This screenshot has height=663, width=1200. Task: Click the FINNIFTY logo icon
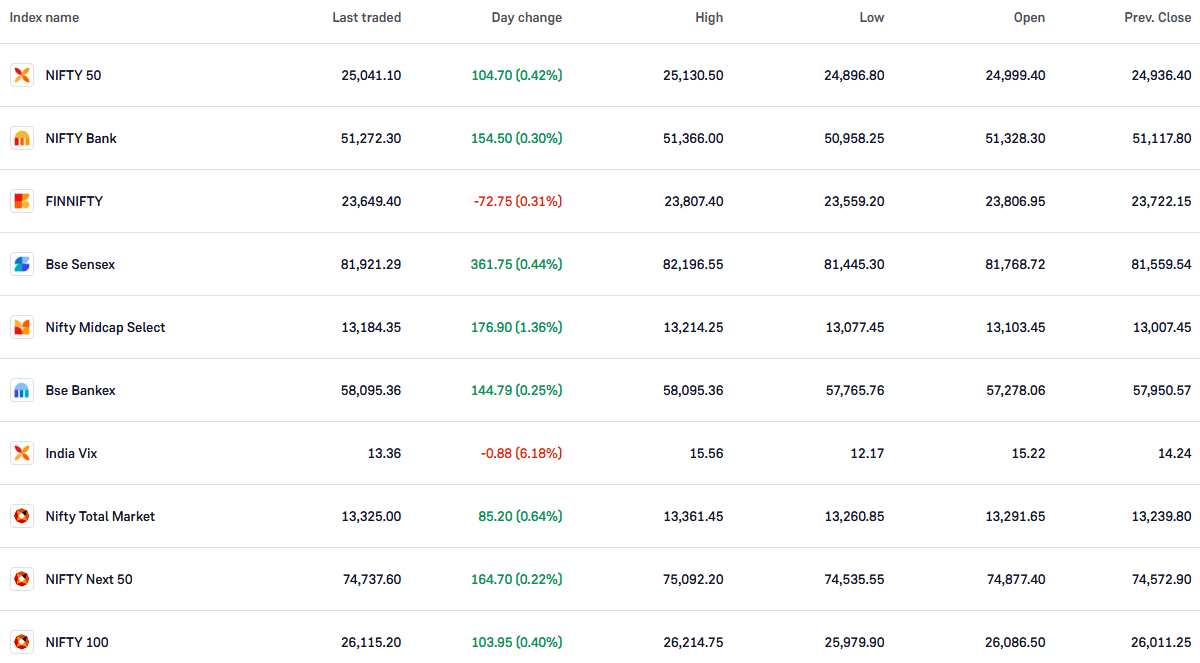pyautogui.click(x=22, y=201)
